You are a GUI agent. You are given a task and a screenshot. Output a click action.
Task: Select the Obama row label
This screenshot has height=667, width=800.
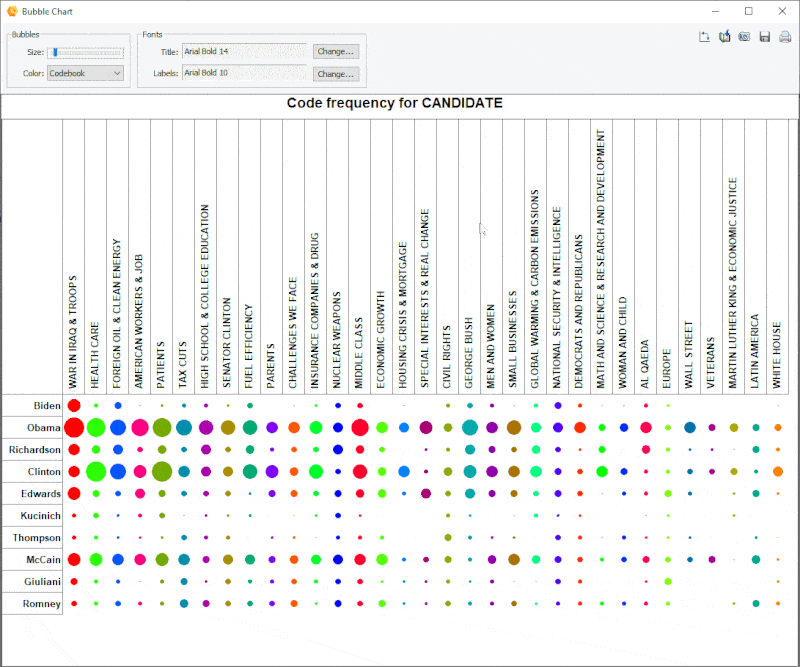(43, 428)
